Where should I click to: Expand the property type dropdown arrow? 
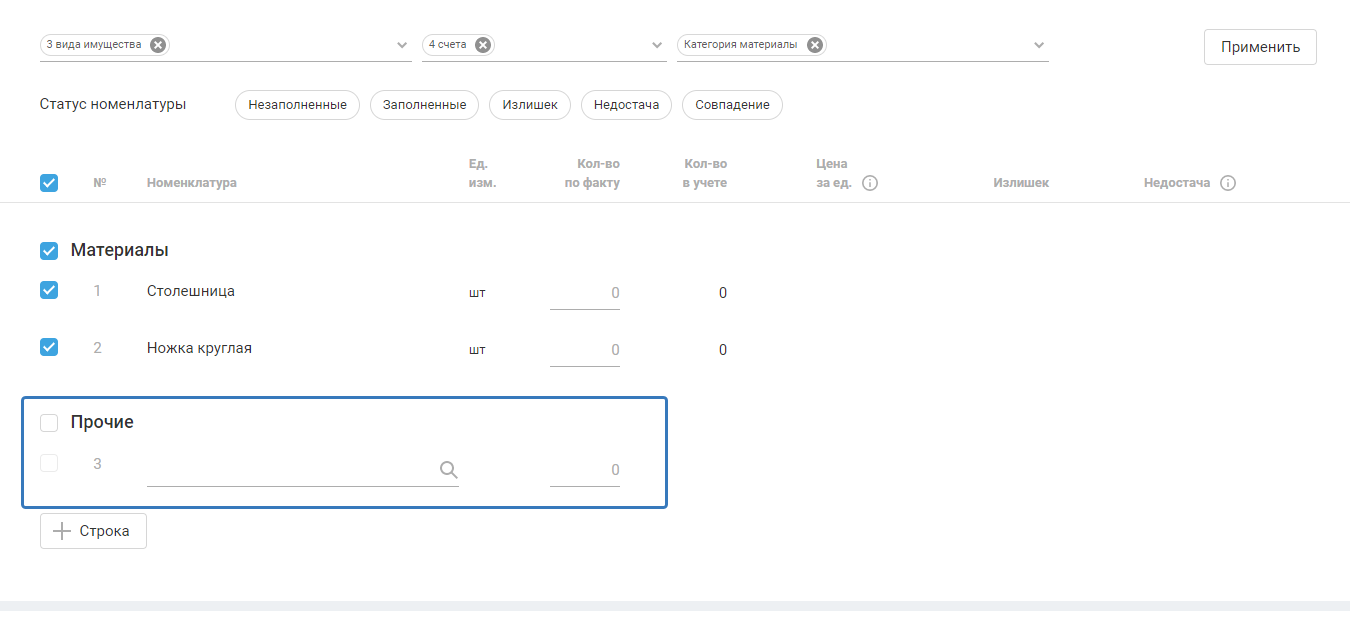pyautogui.click(x=402, y=45)
